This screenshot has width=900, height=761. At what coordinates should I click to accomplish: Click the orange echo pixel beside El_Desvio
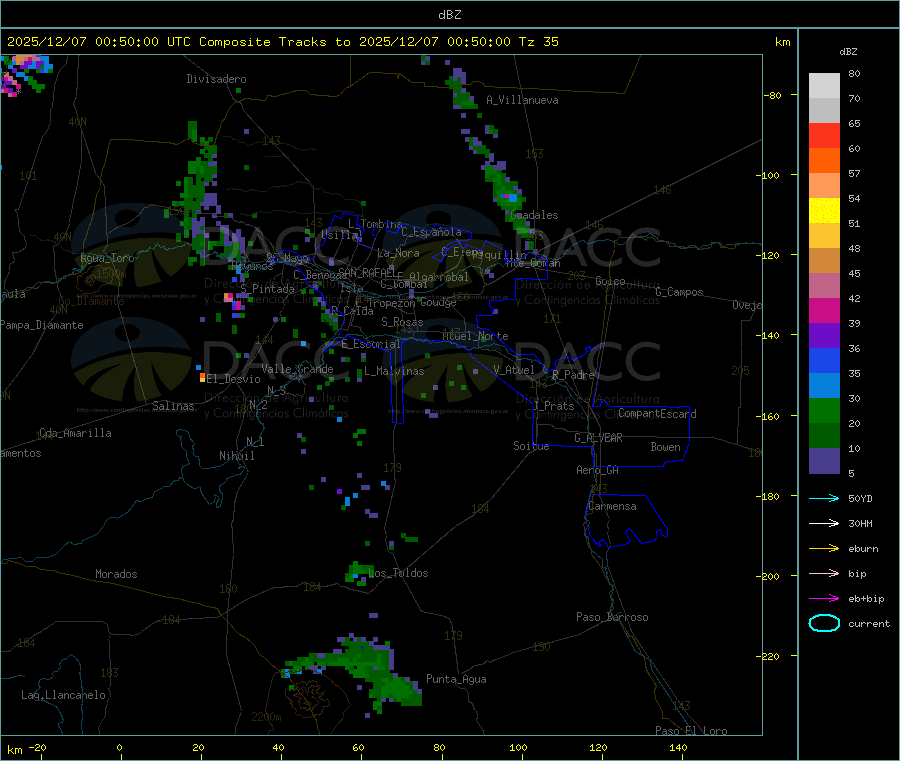(x=203, y=377)
